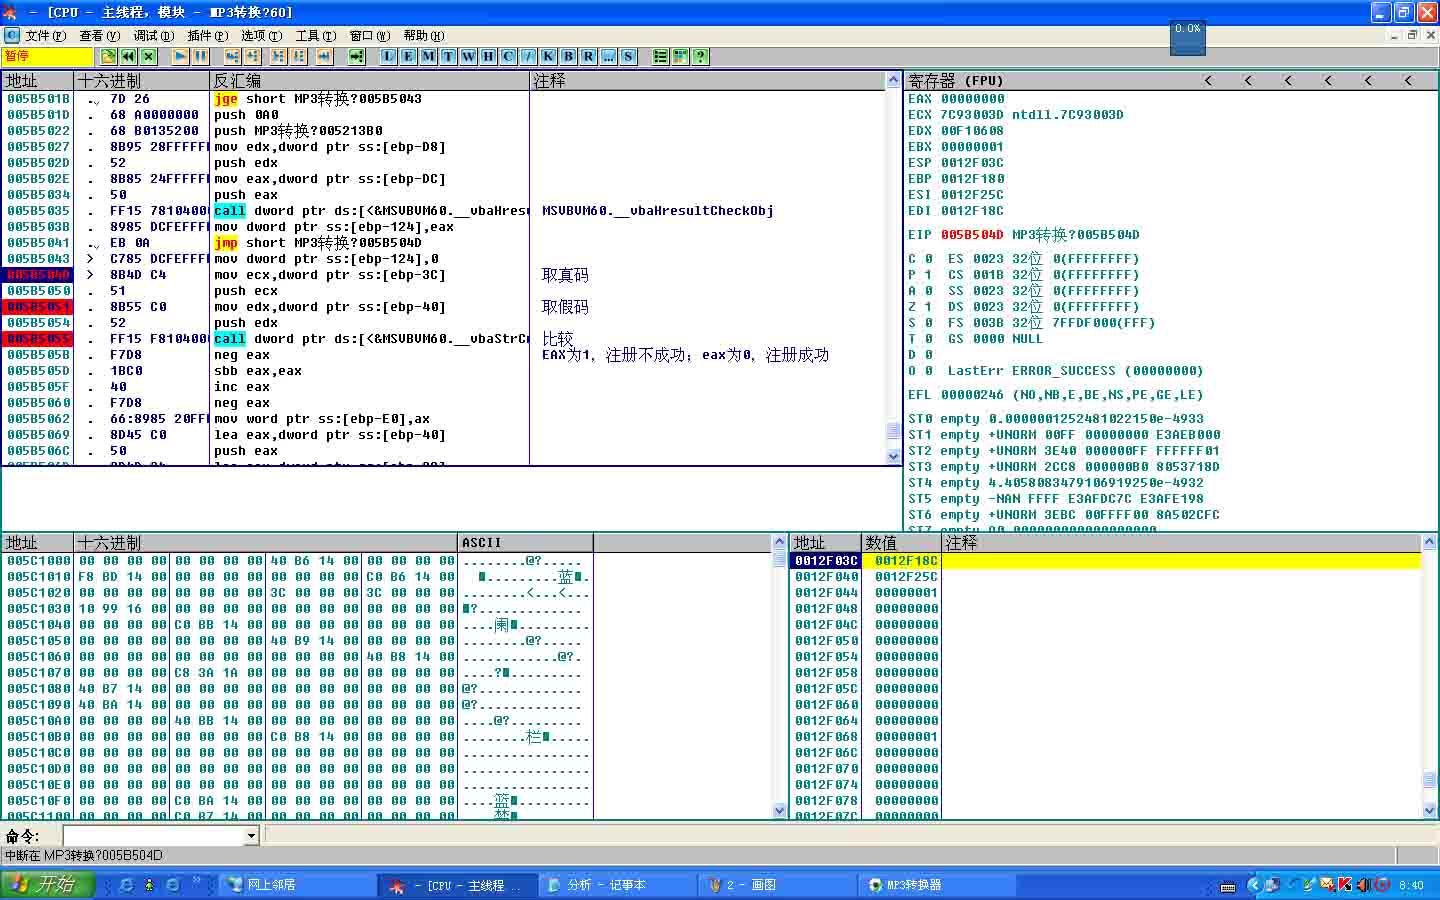Click the 反汇编 column header in disassembly pane
Screen dimensions: 1440x900
(x=369, y=81)
